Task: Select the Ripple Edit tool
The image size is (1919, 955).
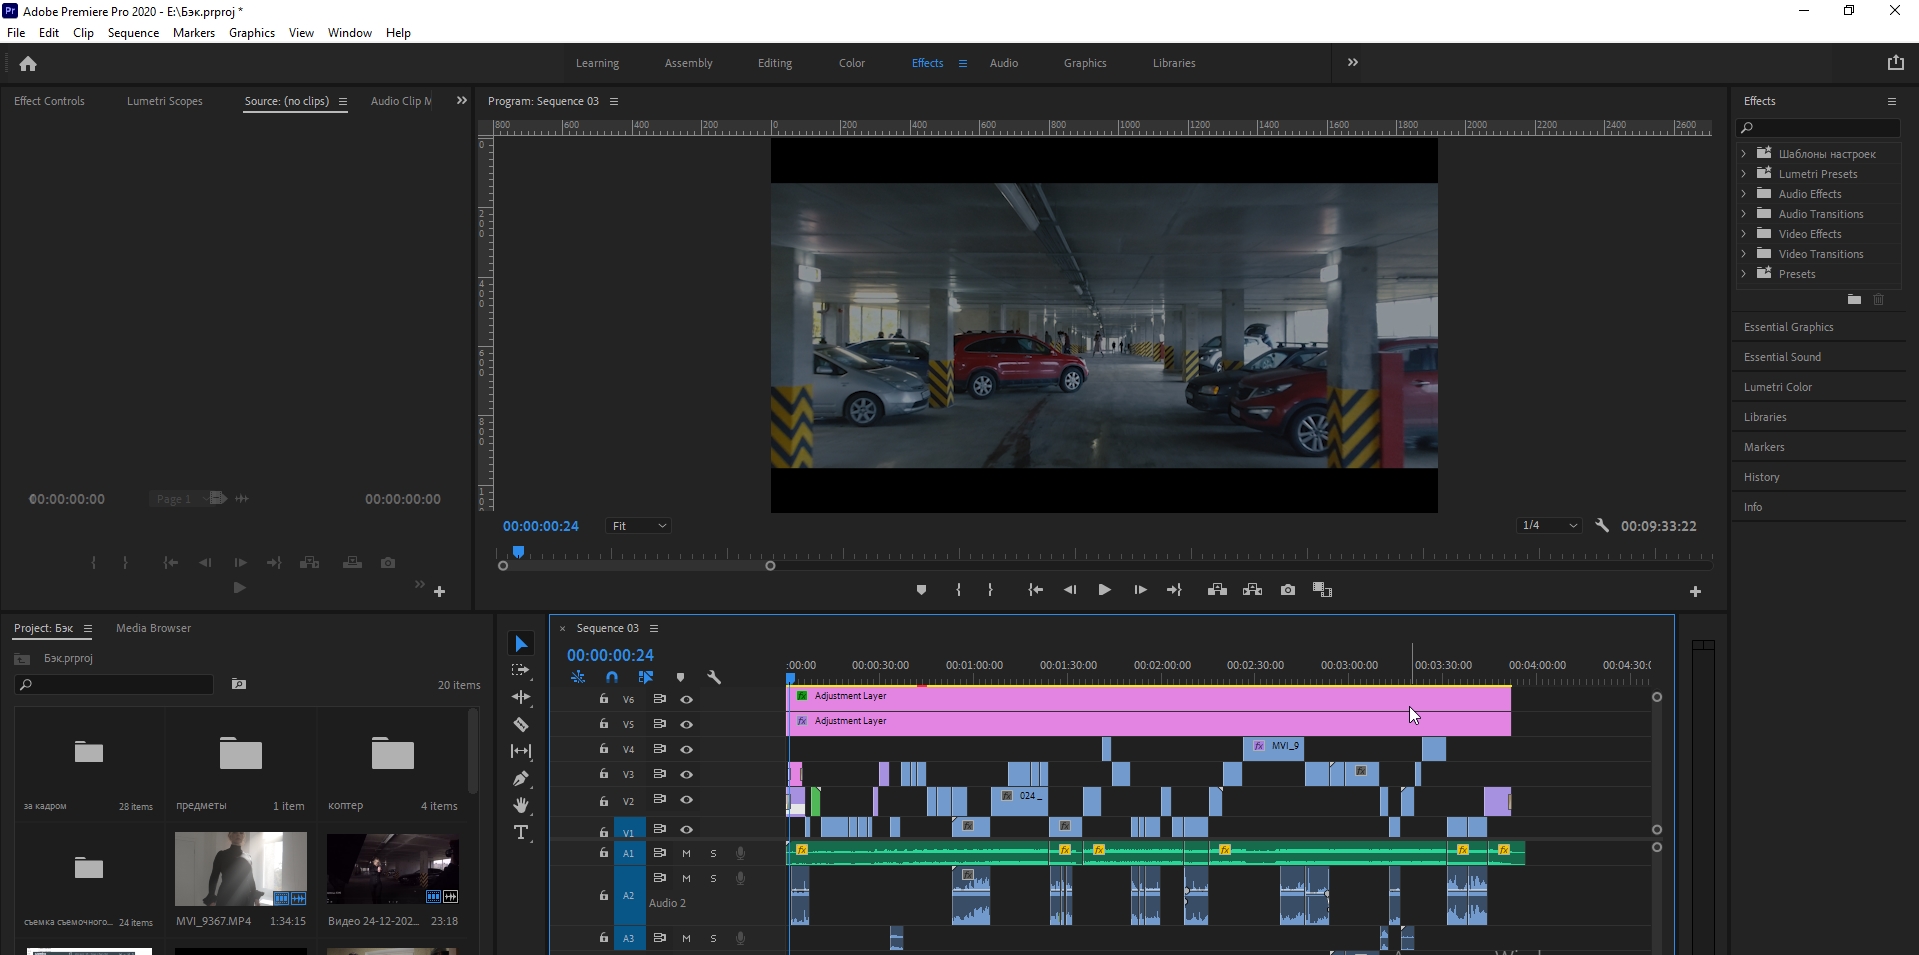Action: pos(520,697)
